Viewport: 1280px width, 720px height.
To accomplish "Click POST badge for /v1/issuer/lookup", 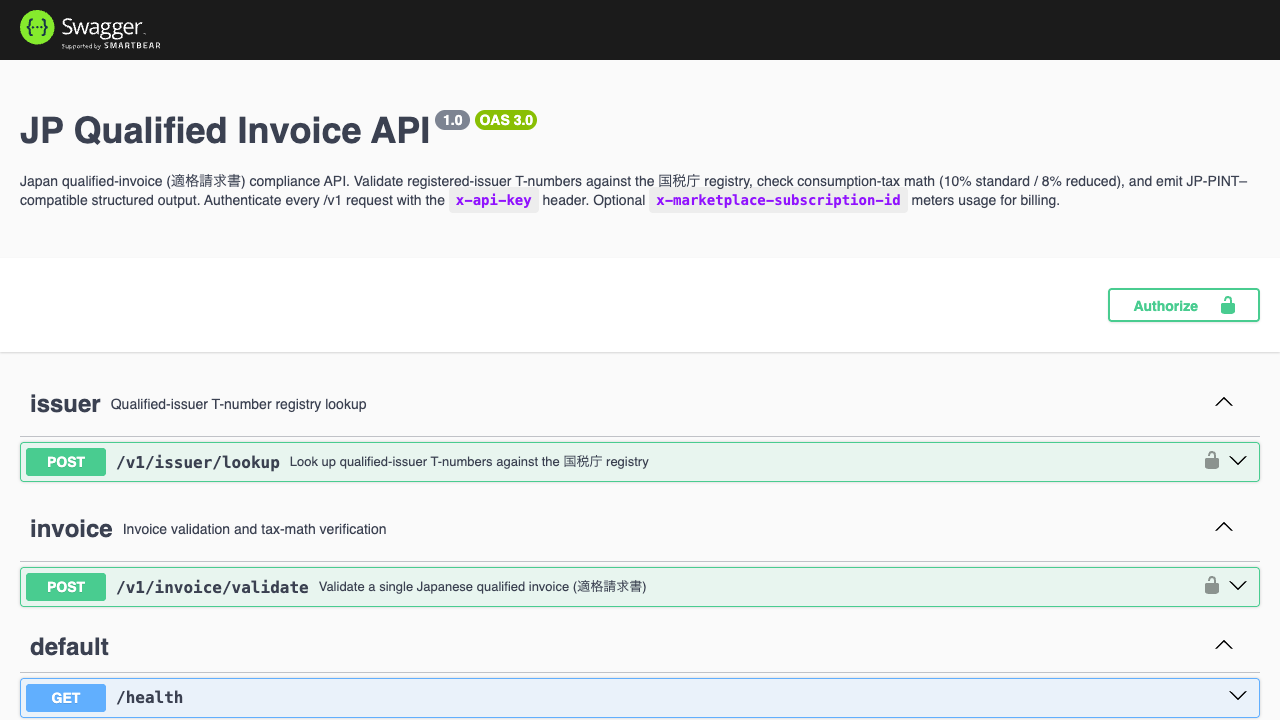I will [x=66, y=462].
